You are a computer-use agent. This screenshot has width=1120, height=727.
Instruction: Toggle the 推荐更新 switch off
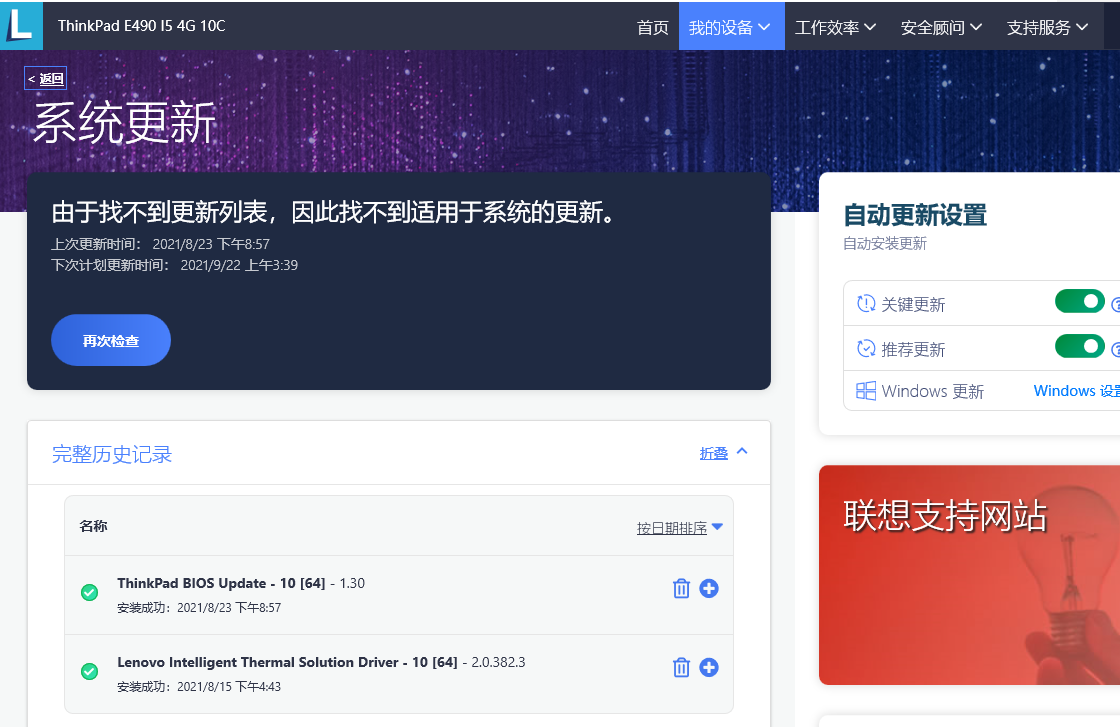(x=1079, y=346)
